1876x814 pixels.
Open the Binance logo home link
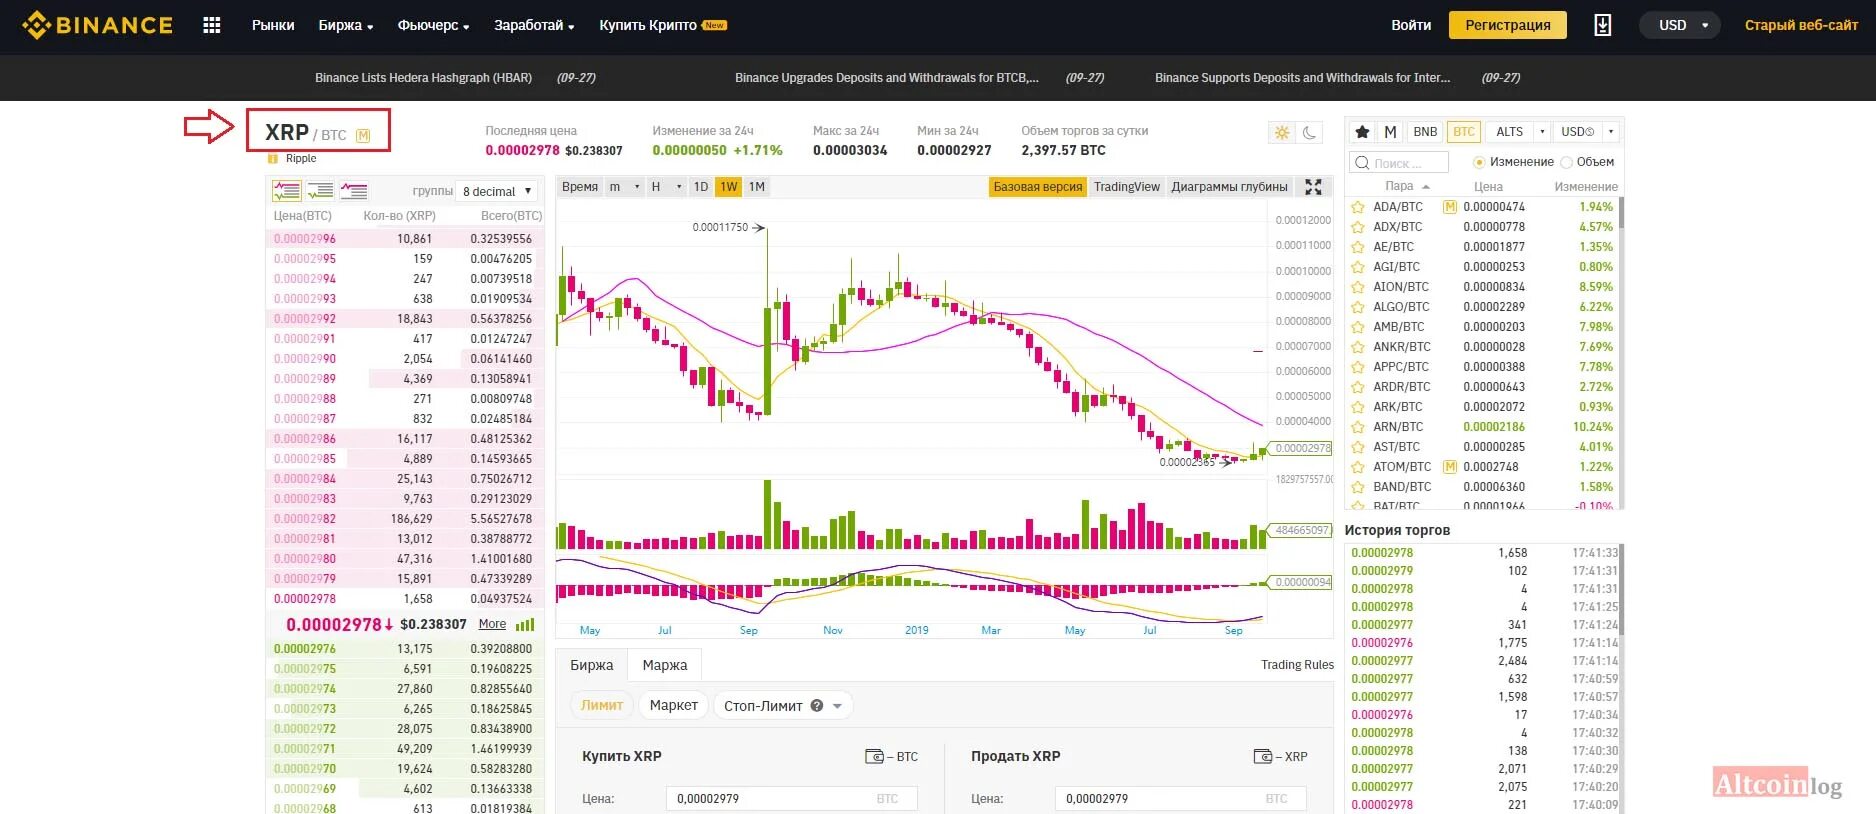pos(97,25)
